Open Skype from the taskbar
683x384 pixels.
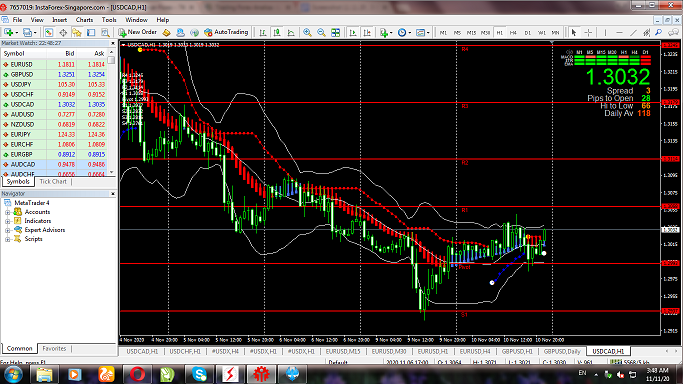click(x=199, y=374)
